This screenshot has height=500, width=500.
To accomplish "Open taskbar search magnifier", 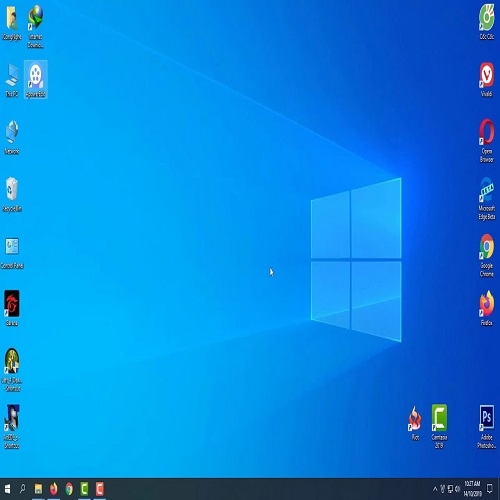I will 22,489.
